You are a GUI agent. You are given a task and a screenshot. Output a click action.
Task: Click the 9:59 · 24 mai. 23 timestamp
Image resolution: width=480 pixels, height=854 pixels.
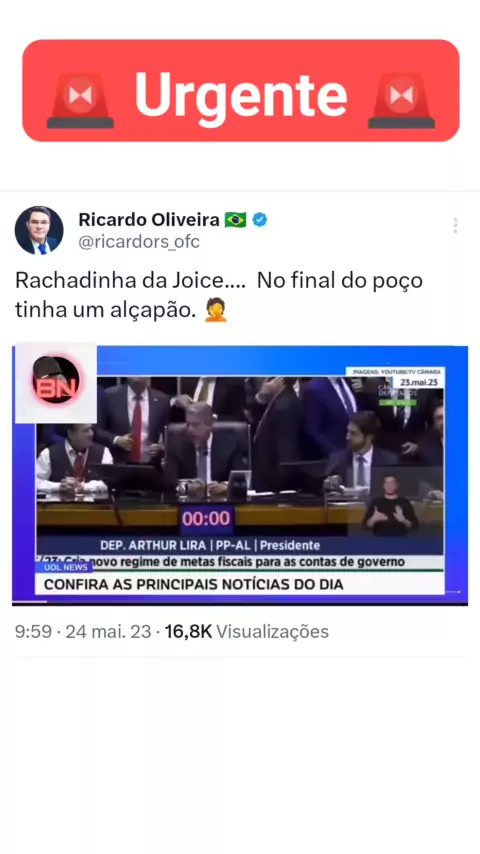83,632
